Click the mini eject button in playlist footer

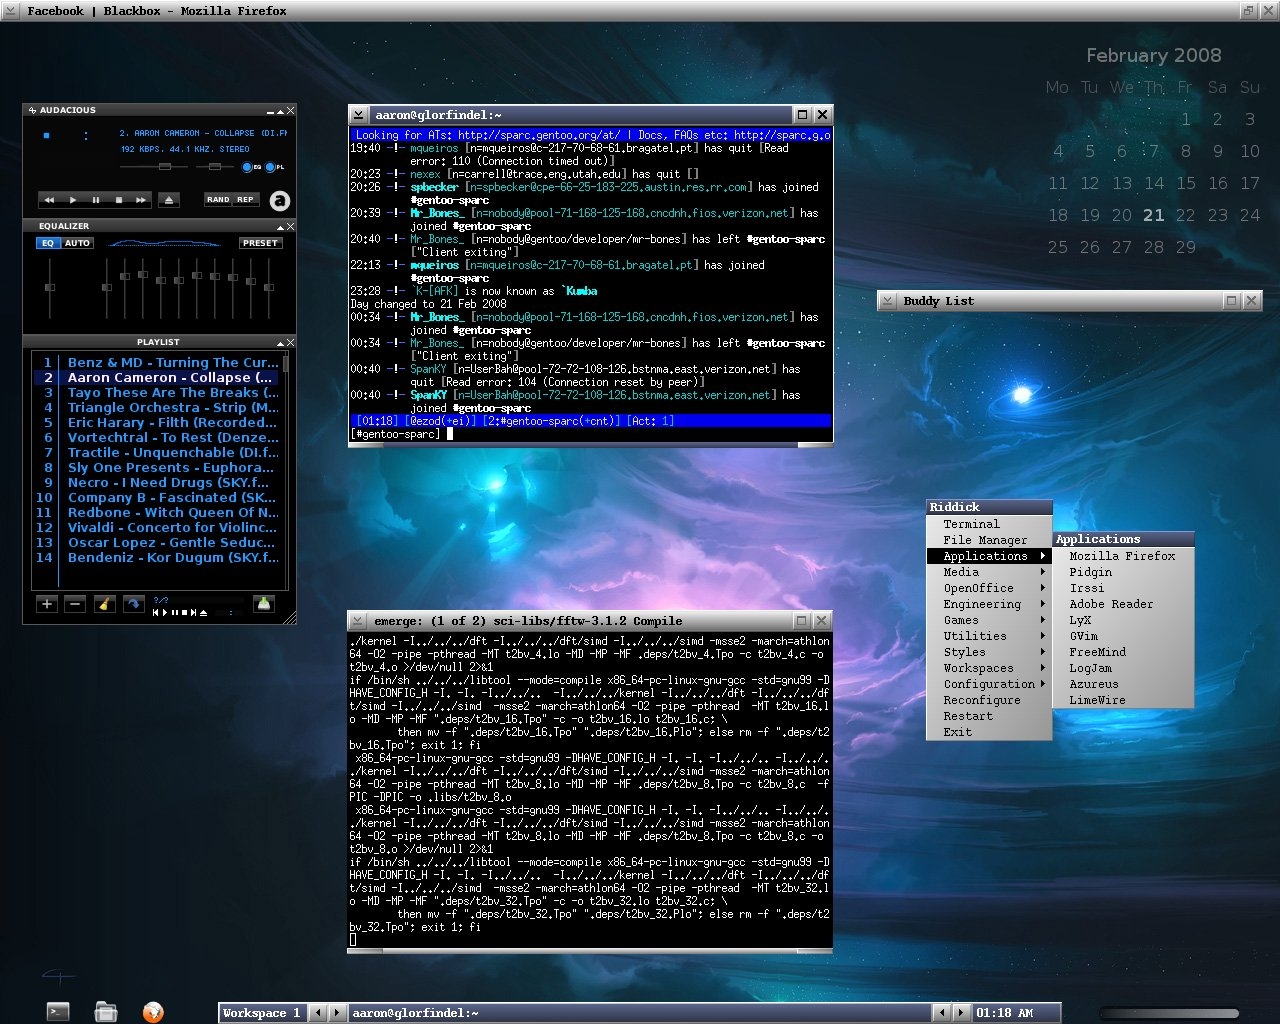point(204,612)
